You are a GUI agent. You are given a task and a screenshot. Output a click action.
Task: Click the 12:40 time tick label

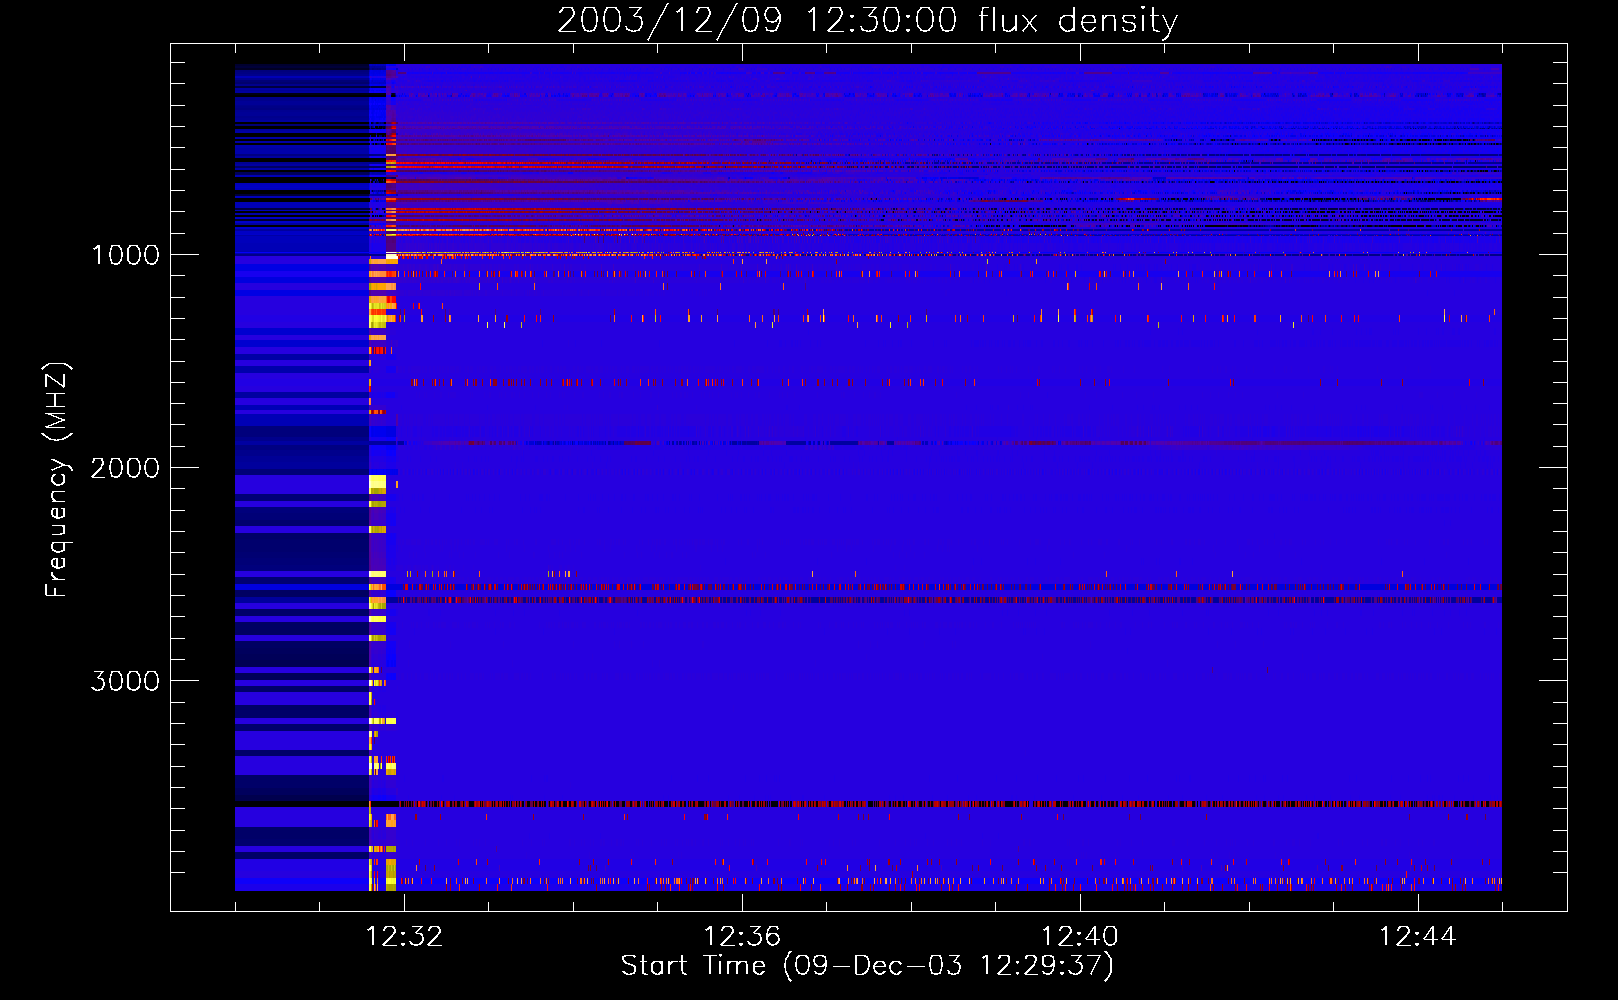coord(1080,937)
